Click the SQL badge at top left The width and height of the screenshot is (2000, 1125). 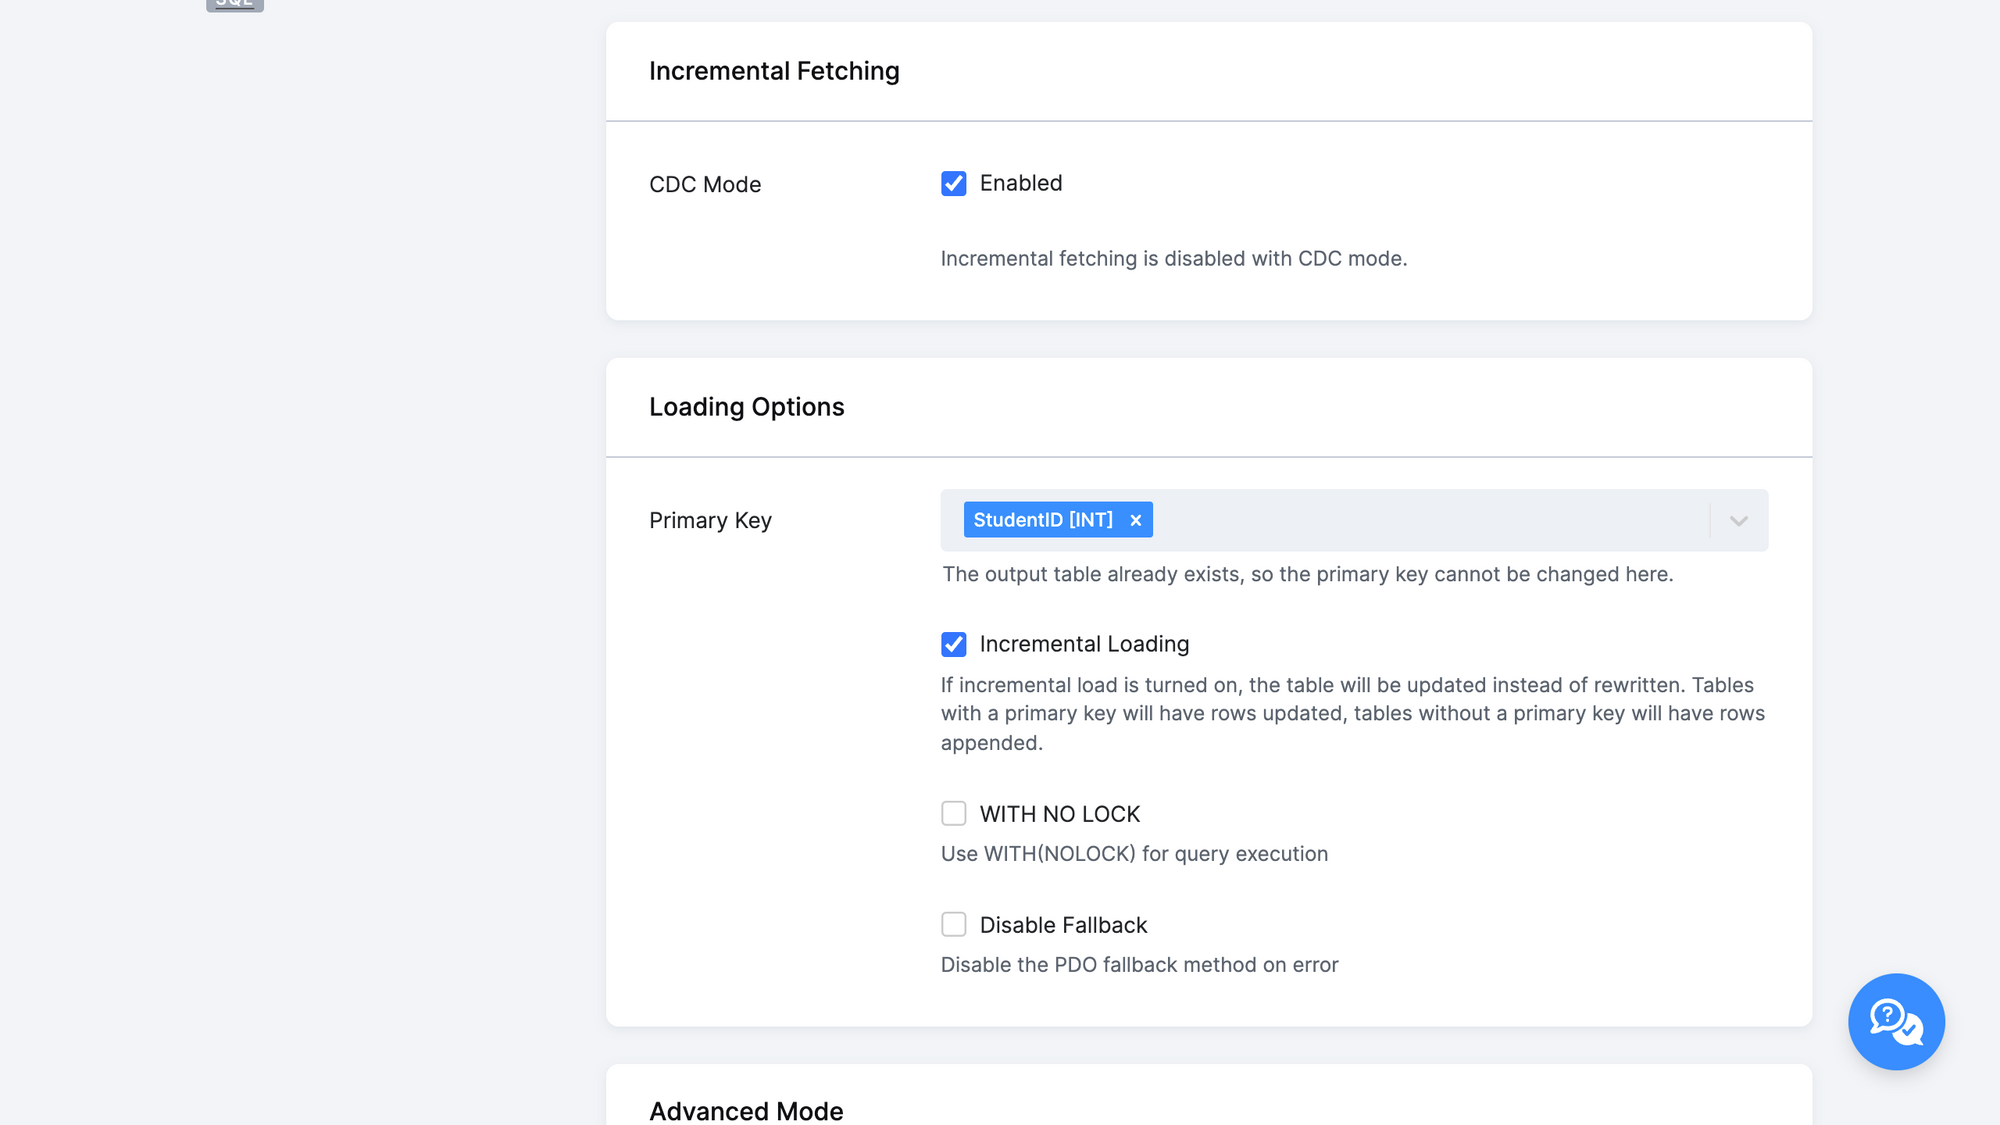coord(235,4)
